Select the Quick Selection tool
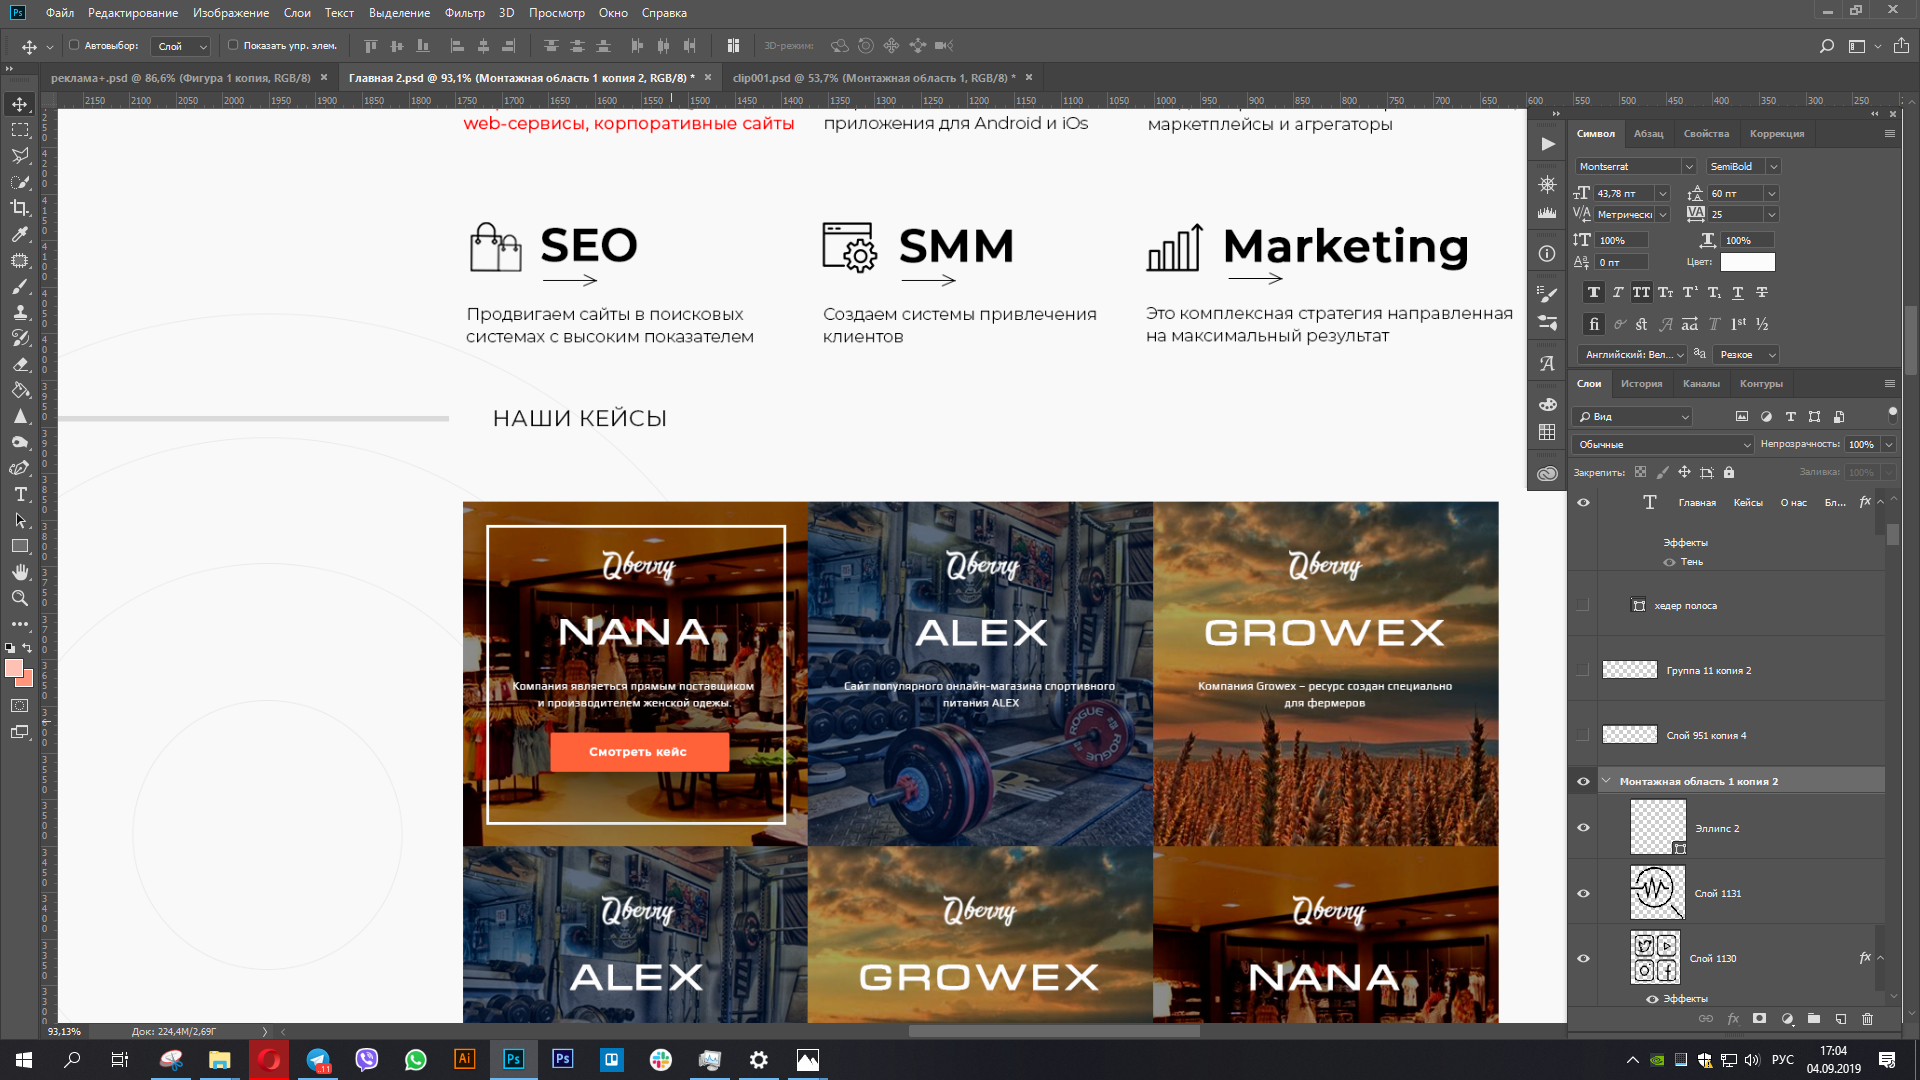This screenshot has width=1920, height=1080. [x=20, y=182]
